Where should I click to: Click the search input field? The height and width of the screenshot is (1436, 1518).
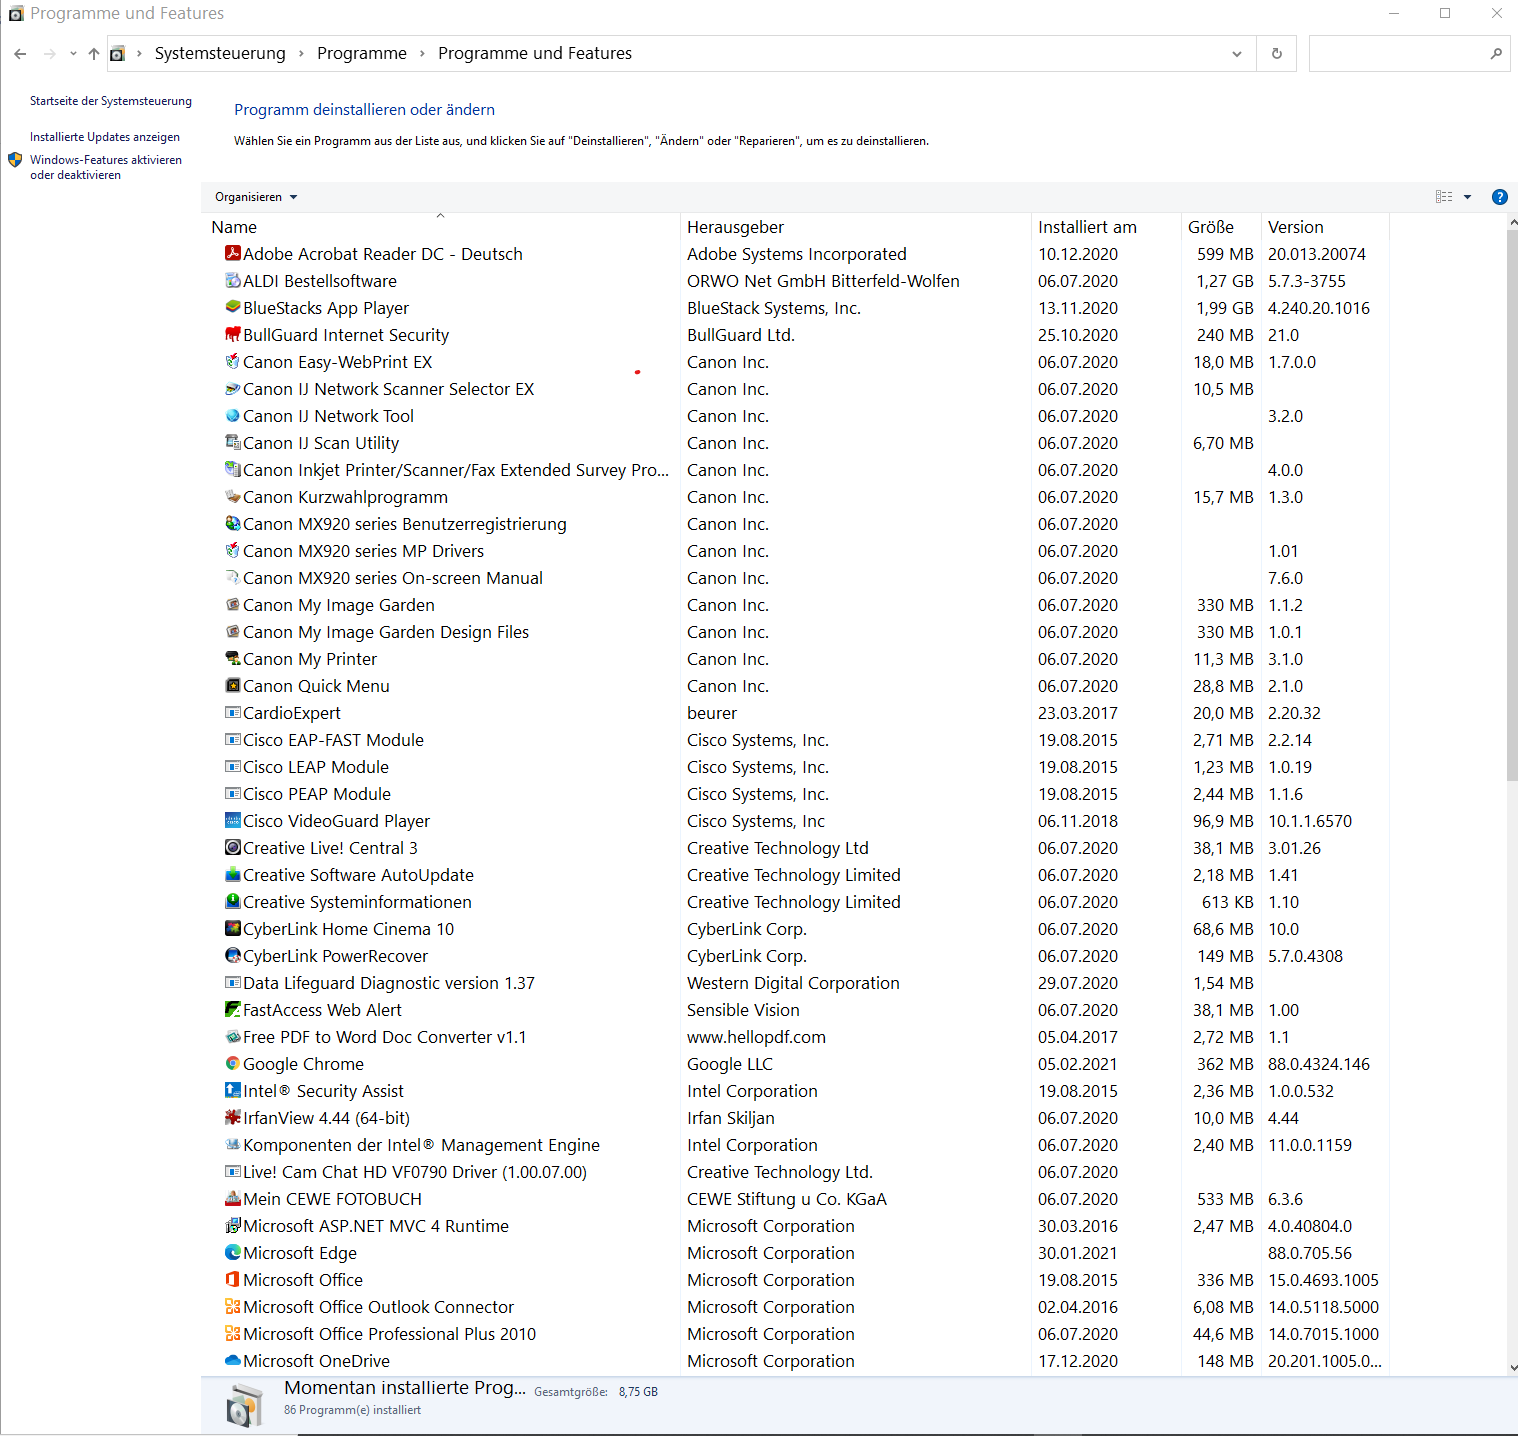(x=1409, y=54)
